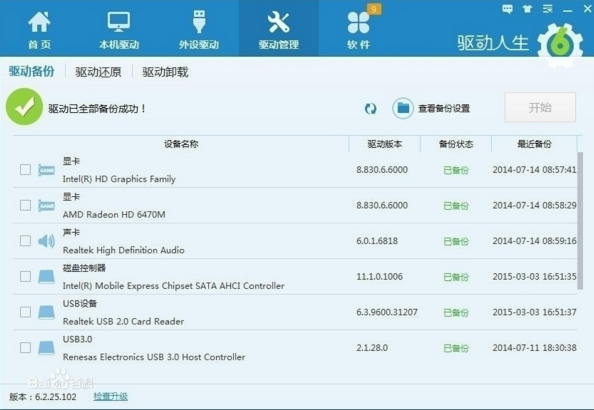Viewport: 594px width, 410px height.
Task: Open 软件 clover icon tab
Action: point(358,23)
